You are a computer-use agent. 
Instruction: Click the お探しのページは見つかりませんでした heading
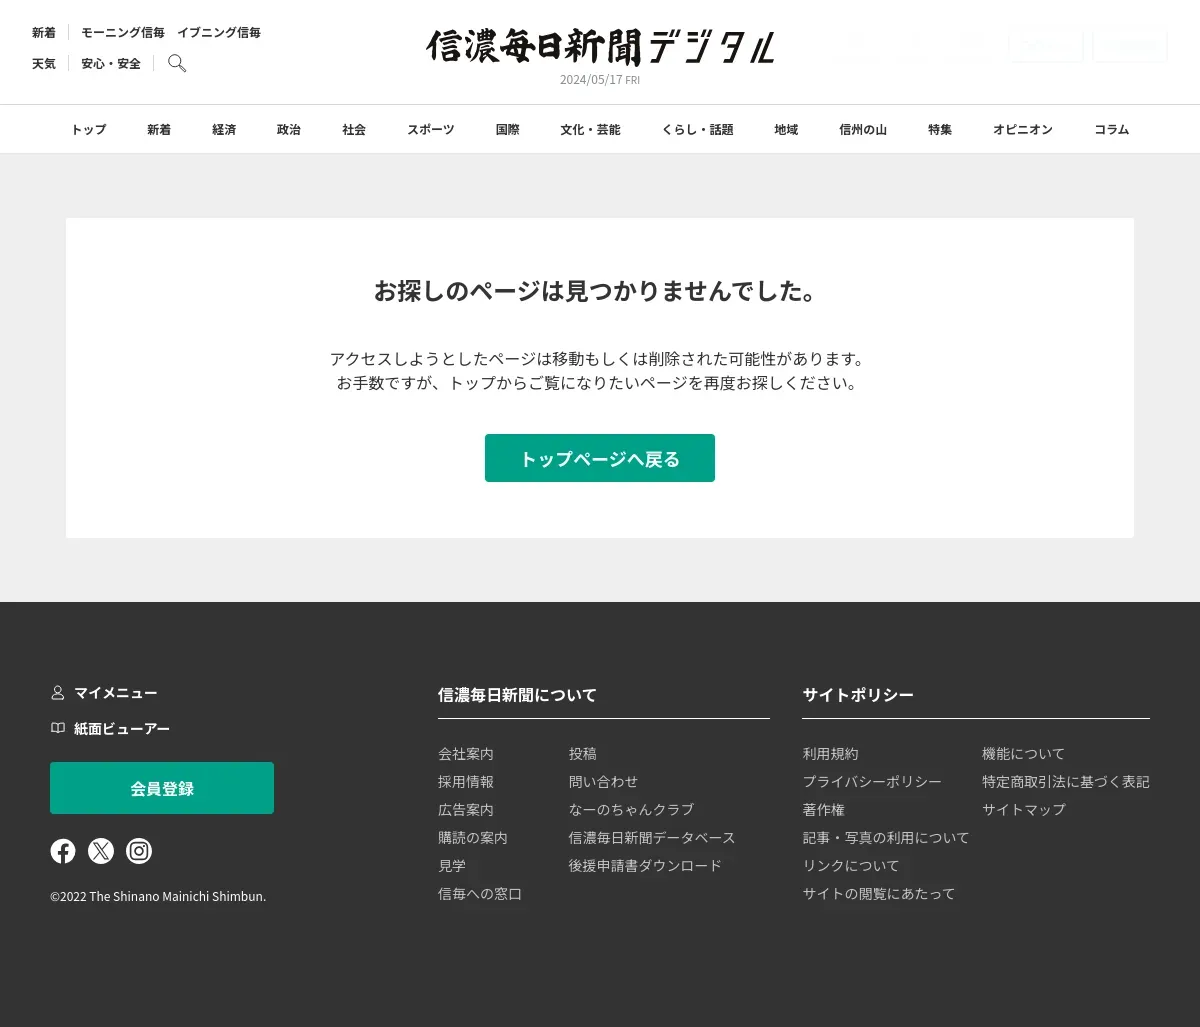pyautogui.click(x=600, y=291)
